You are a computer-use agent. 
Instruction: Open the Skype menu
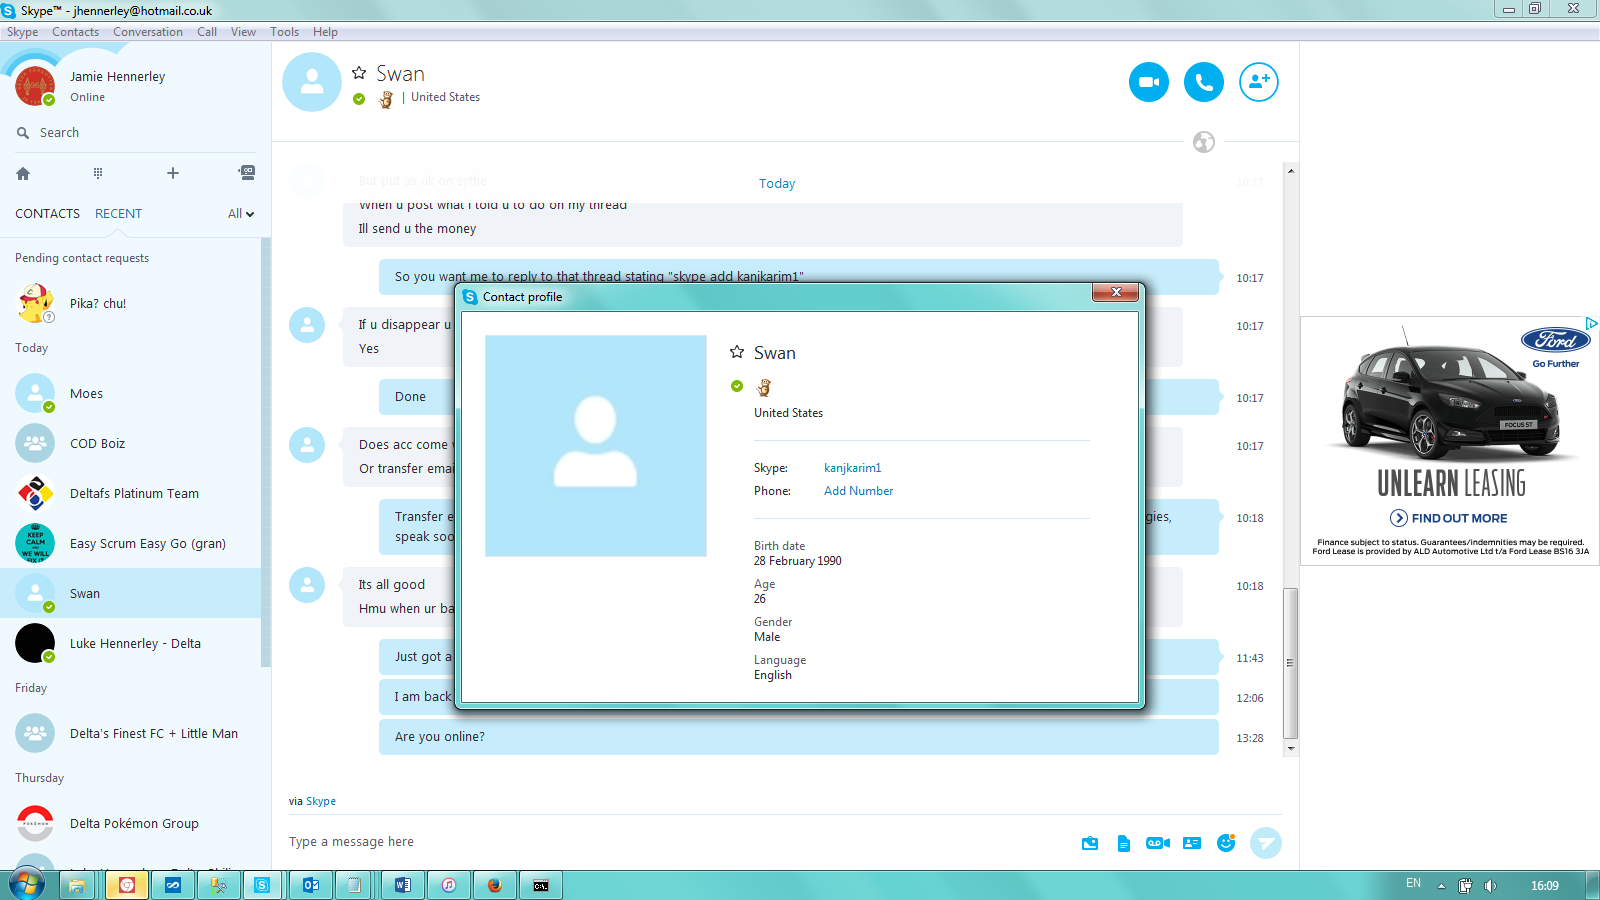(23, 32)
